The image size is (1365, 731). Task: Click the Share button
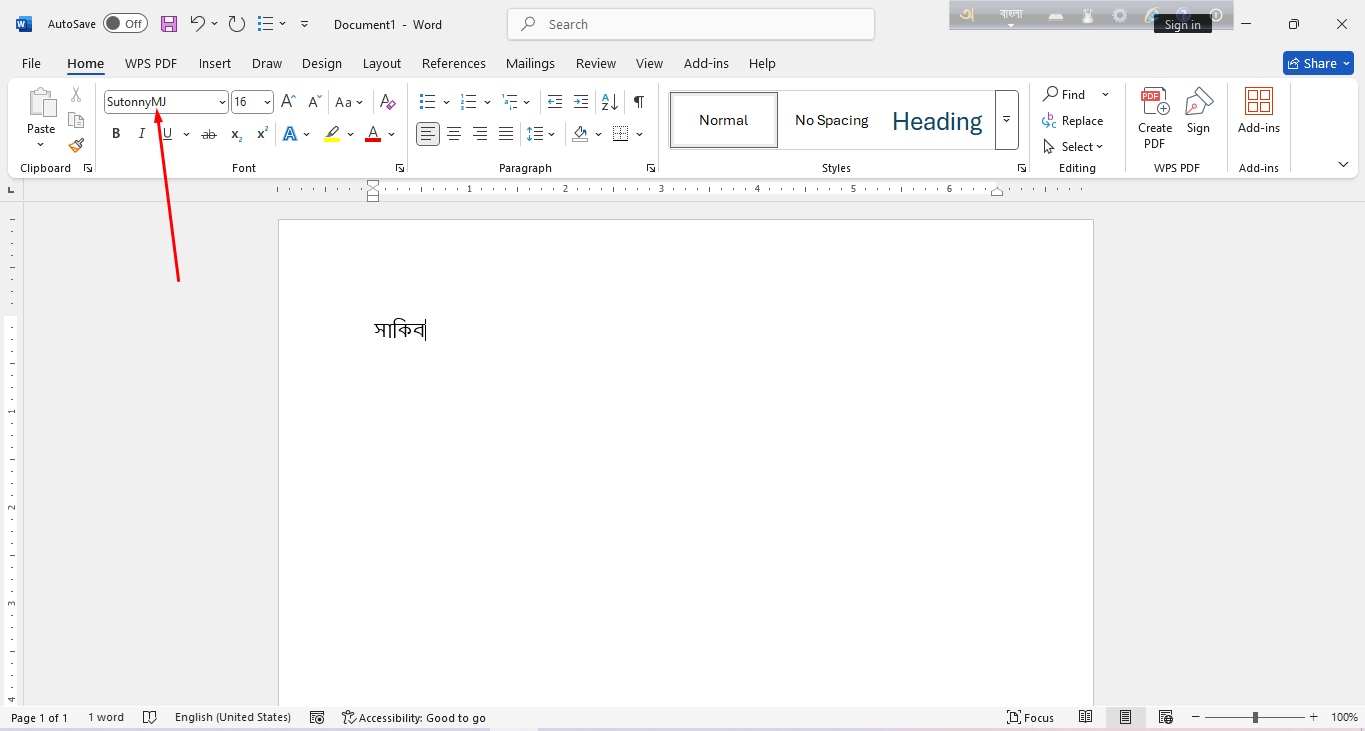1318,63
